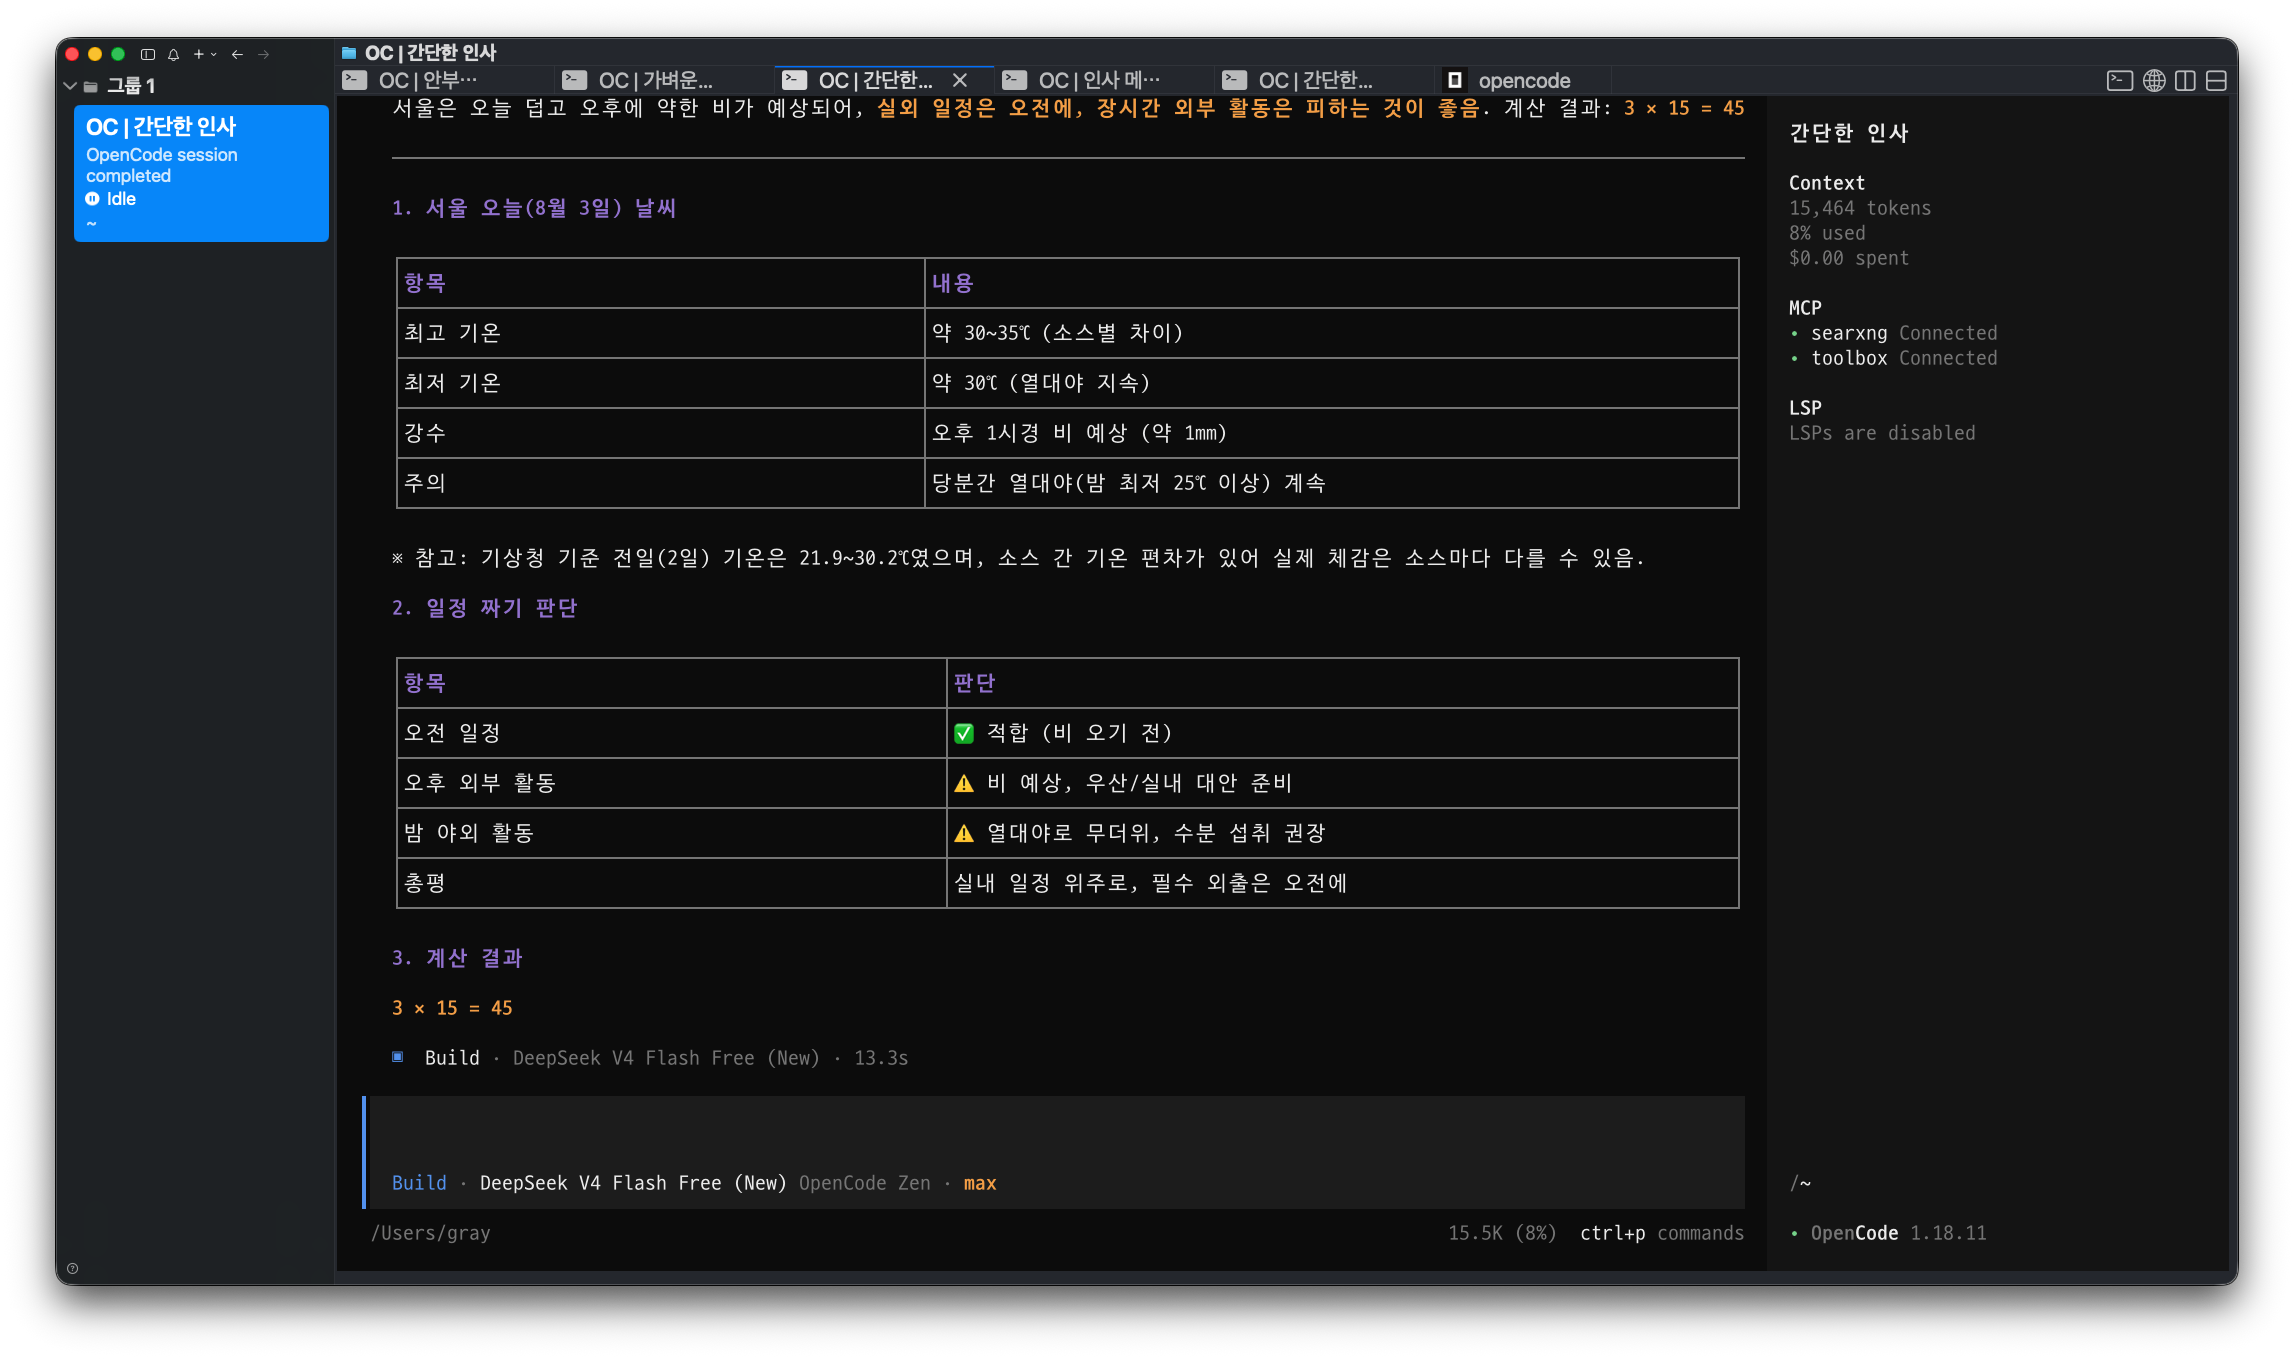Click the /~ path in side panel
The image size is (2294, 1359).
1800,1183
